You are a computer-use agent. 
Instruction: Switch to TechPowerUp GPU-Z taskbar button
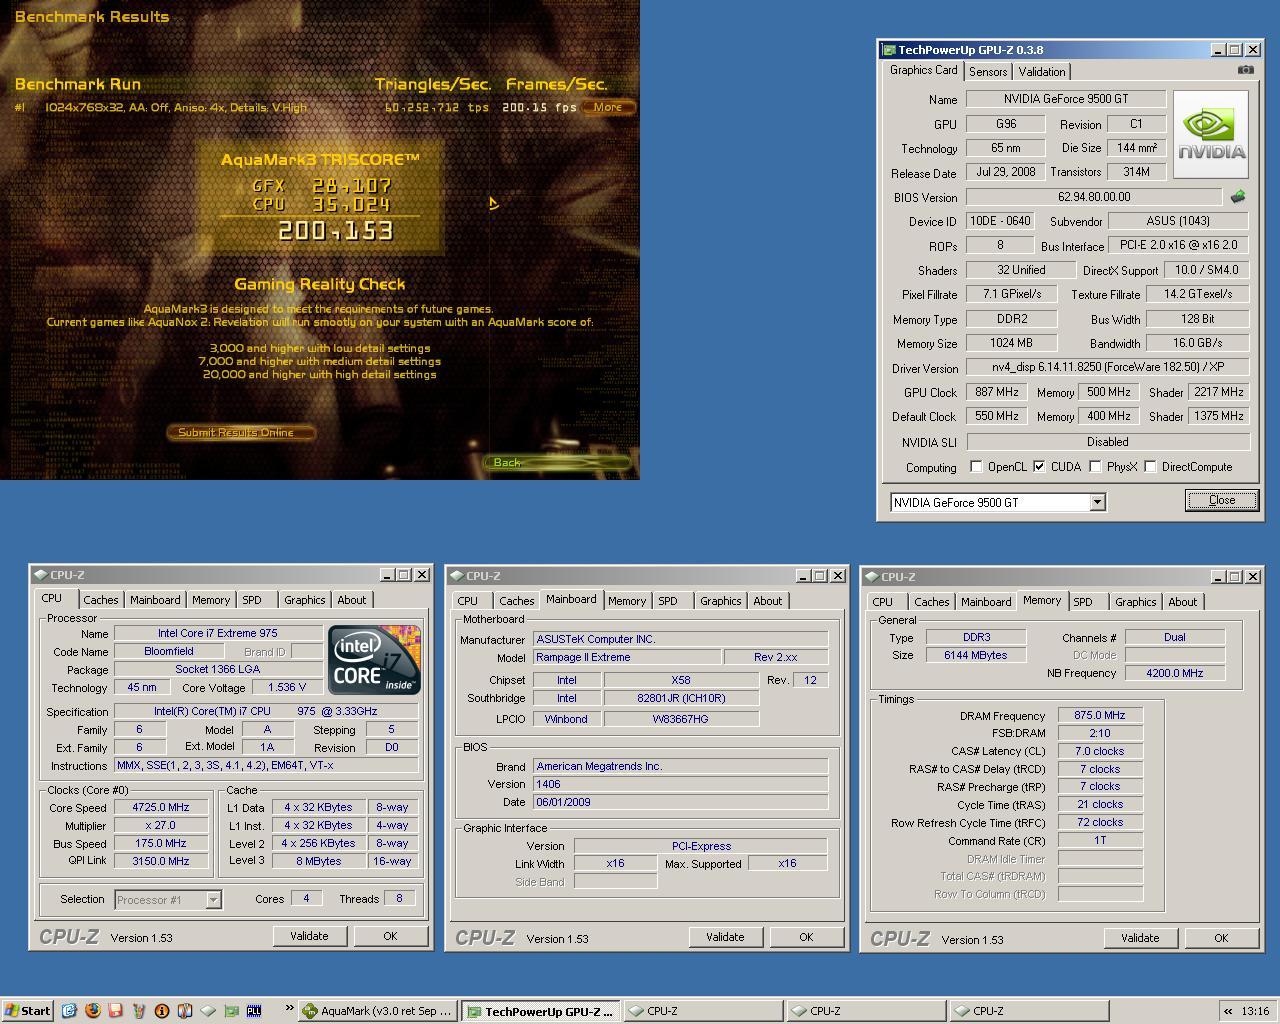[x=541, y=1011]
